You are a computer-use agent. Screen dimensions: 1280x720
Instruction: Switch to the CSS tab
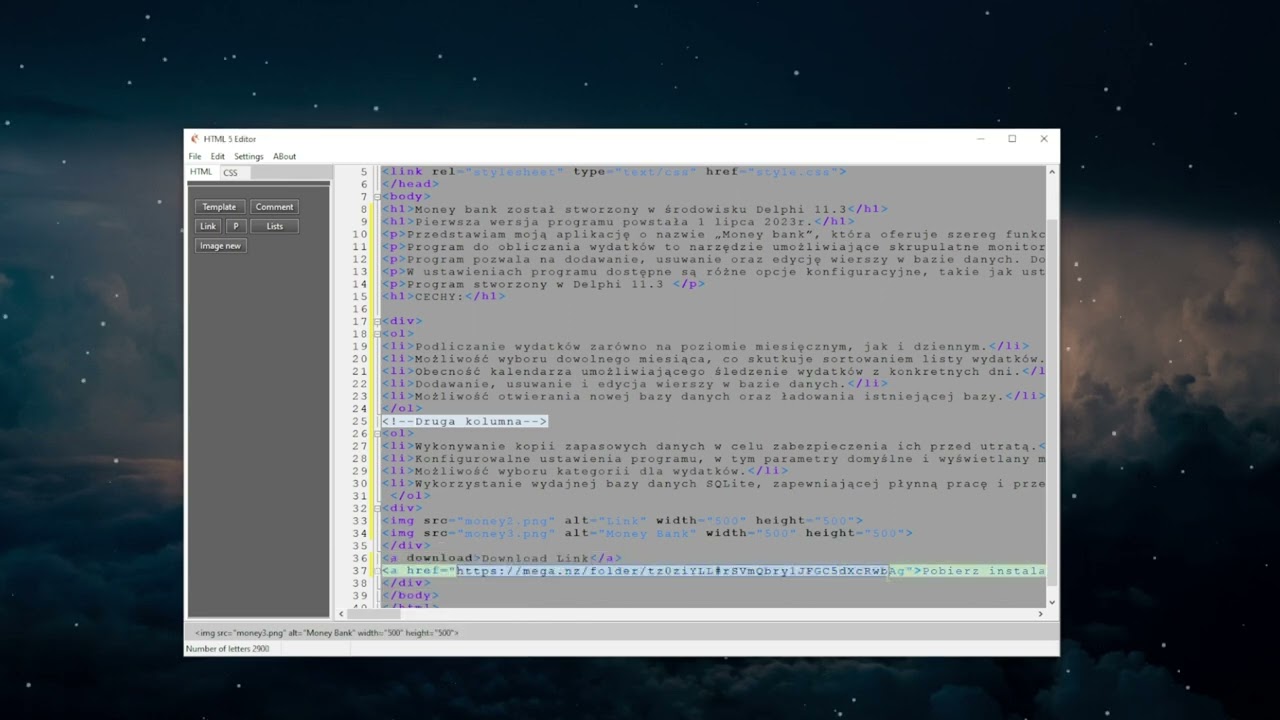[x=231, y=173]
